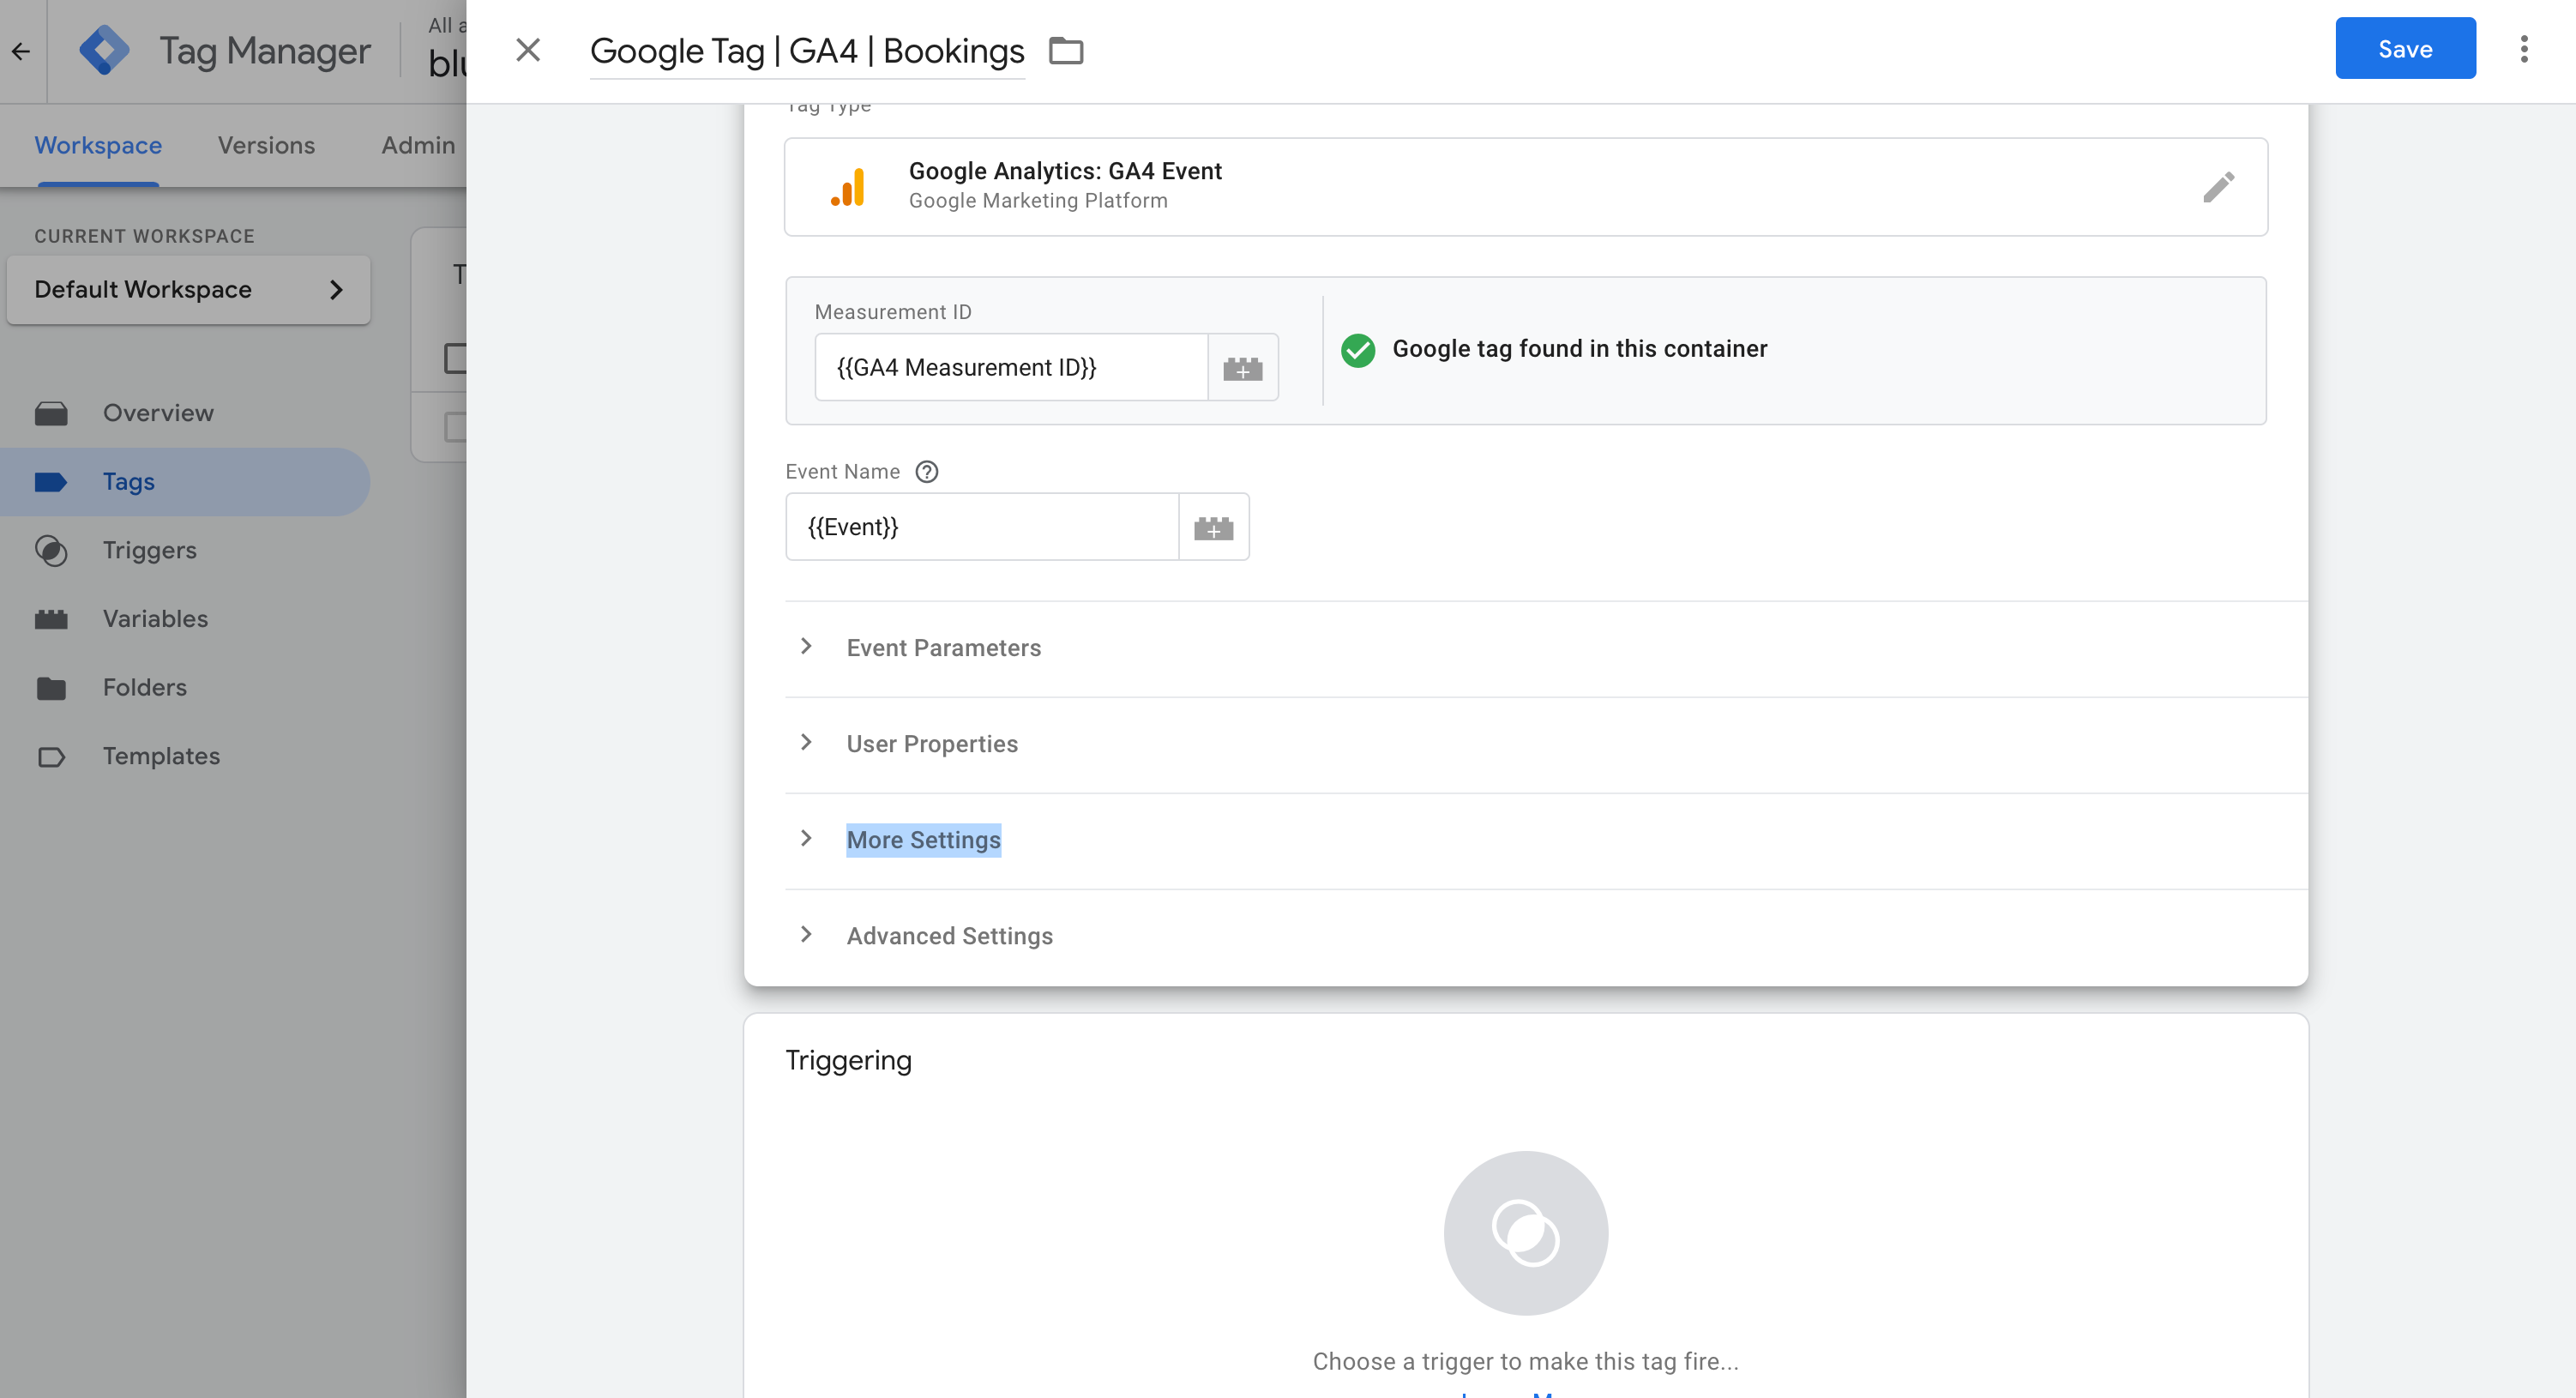Click the Tags label icon

point(51,482)
